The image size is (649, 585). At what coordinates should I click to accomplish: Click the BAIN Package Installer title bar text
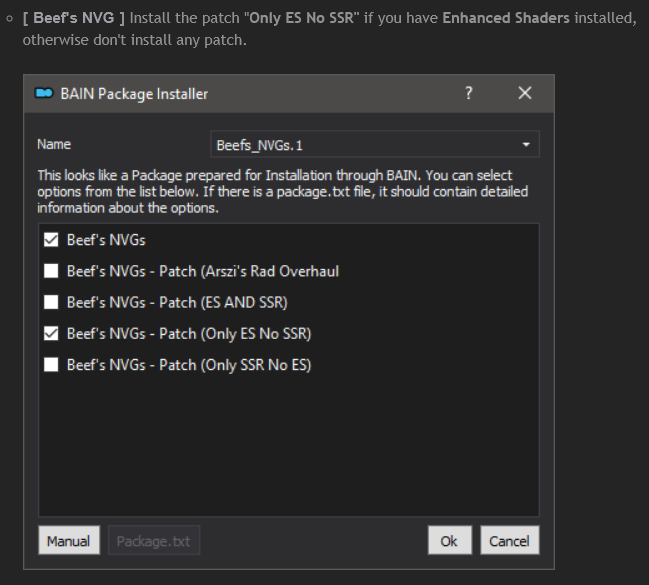point(134,94)
